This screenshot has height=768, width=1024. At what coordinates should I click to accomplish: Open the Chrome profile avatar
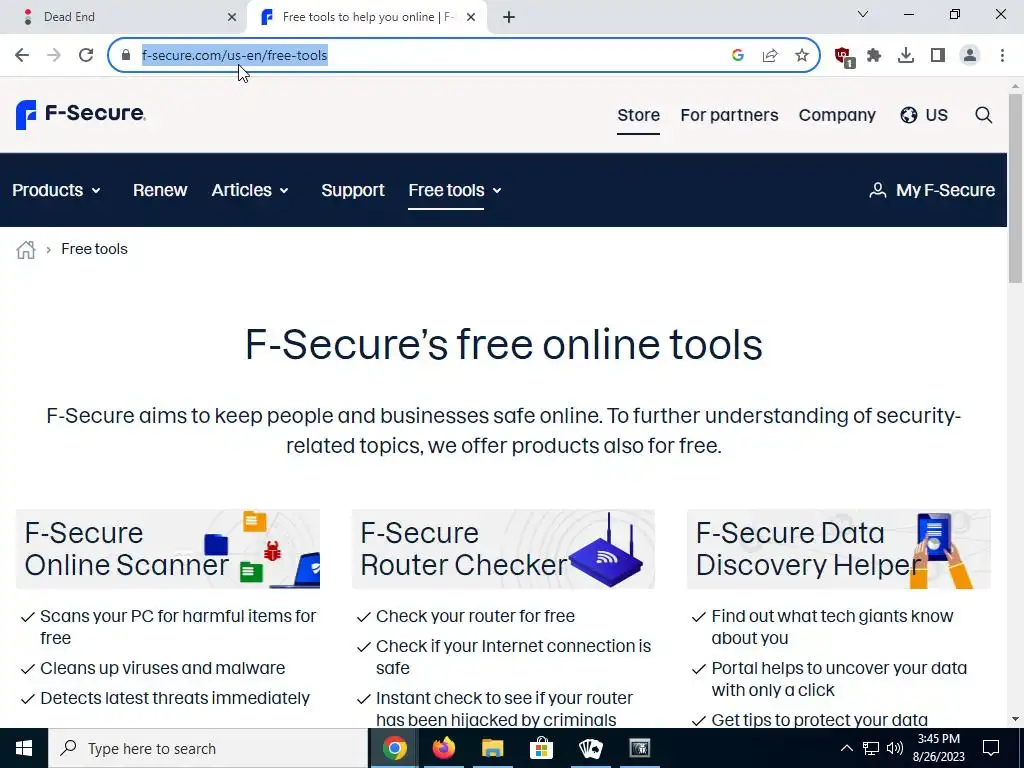tap(970, 55)
